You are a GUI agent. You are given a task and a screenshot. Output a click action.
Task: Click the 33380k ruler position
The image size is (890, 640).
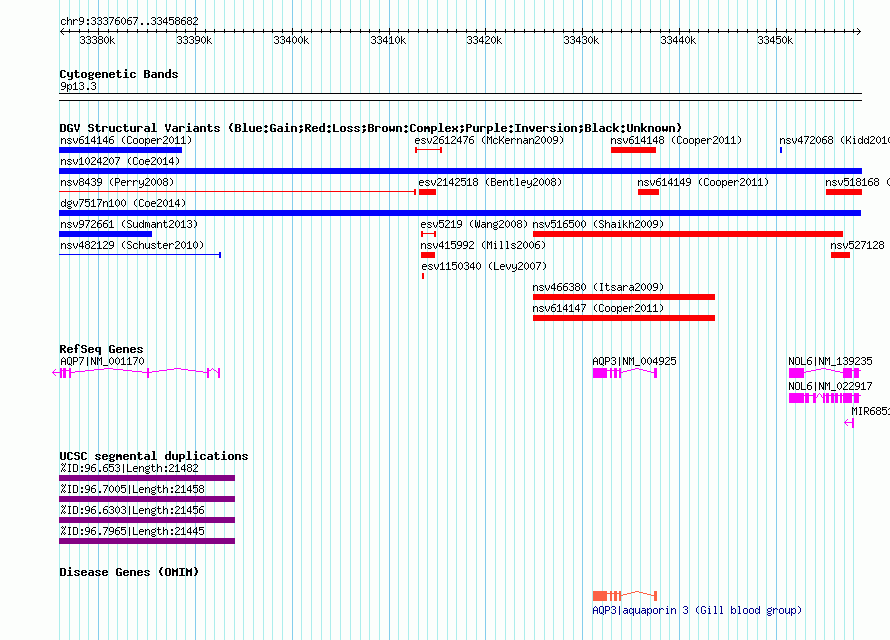click(x=97, y=40)
